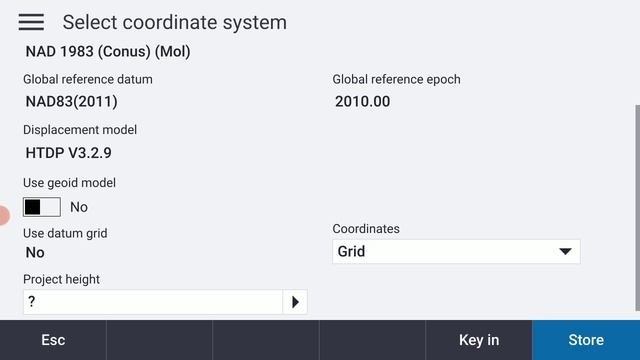The height and width of the screenshot is (360, 640).
Task: Select the NAD 1983 (Conus) (Mol) name
Action: [108, 52]
